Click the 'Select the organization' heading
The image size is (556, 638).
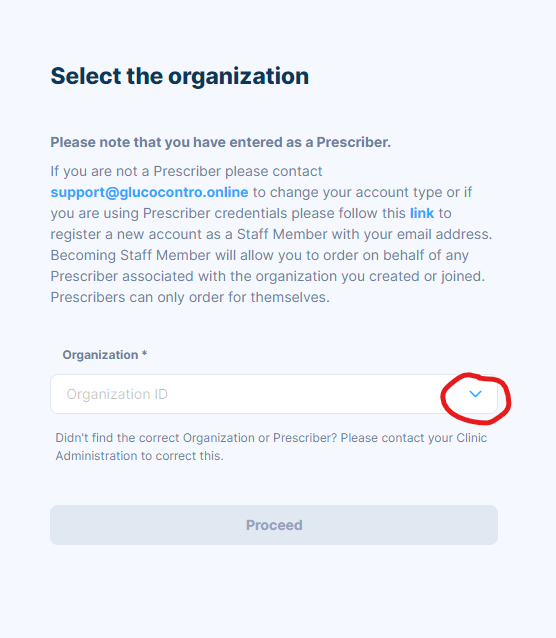(179, 76)
